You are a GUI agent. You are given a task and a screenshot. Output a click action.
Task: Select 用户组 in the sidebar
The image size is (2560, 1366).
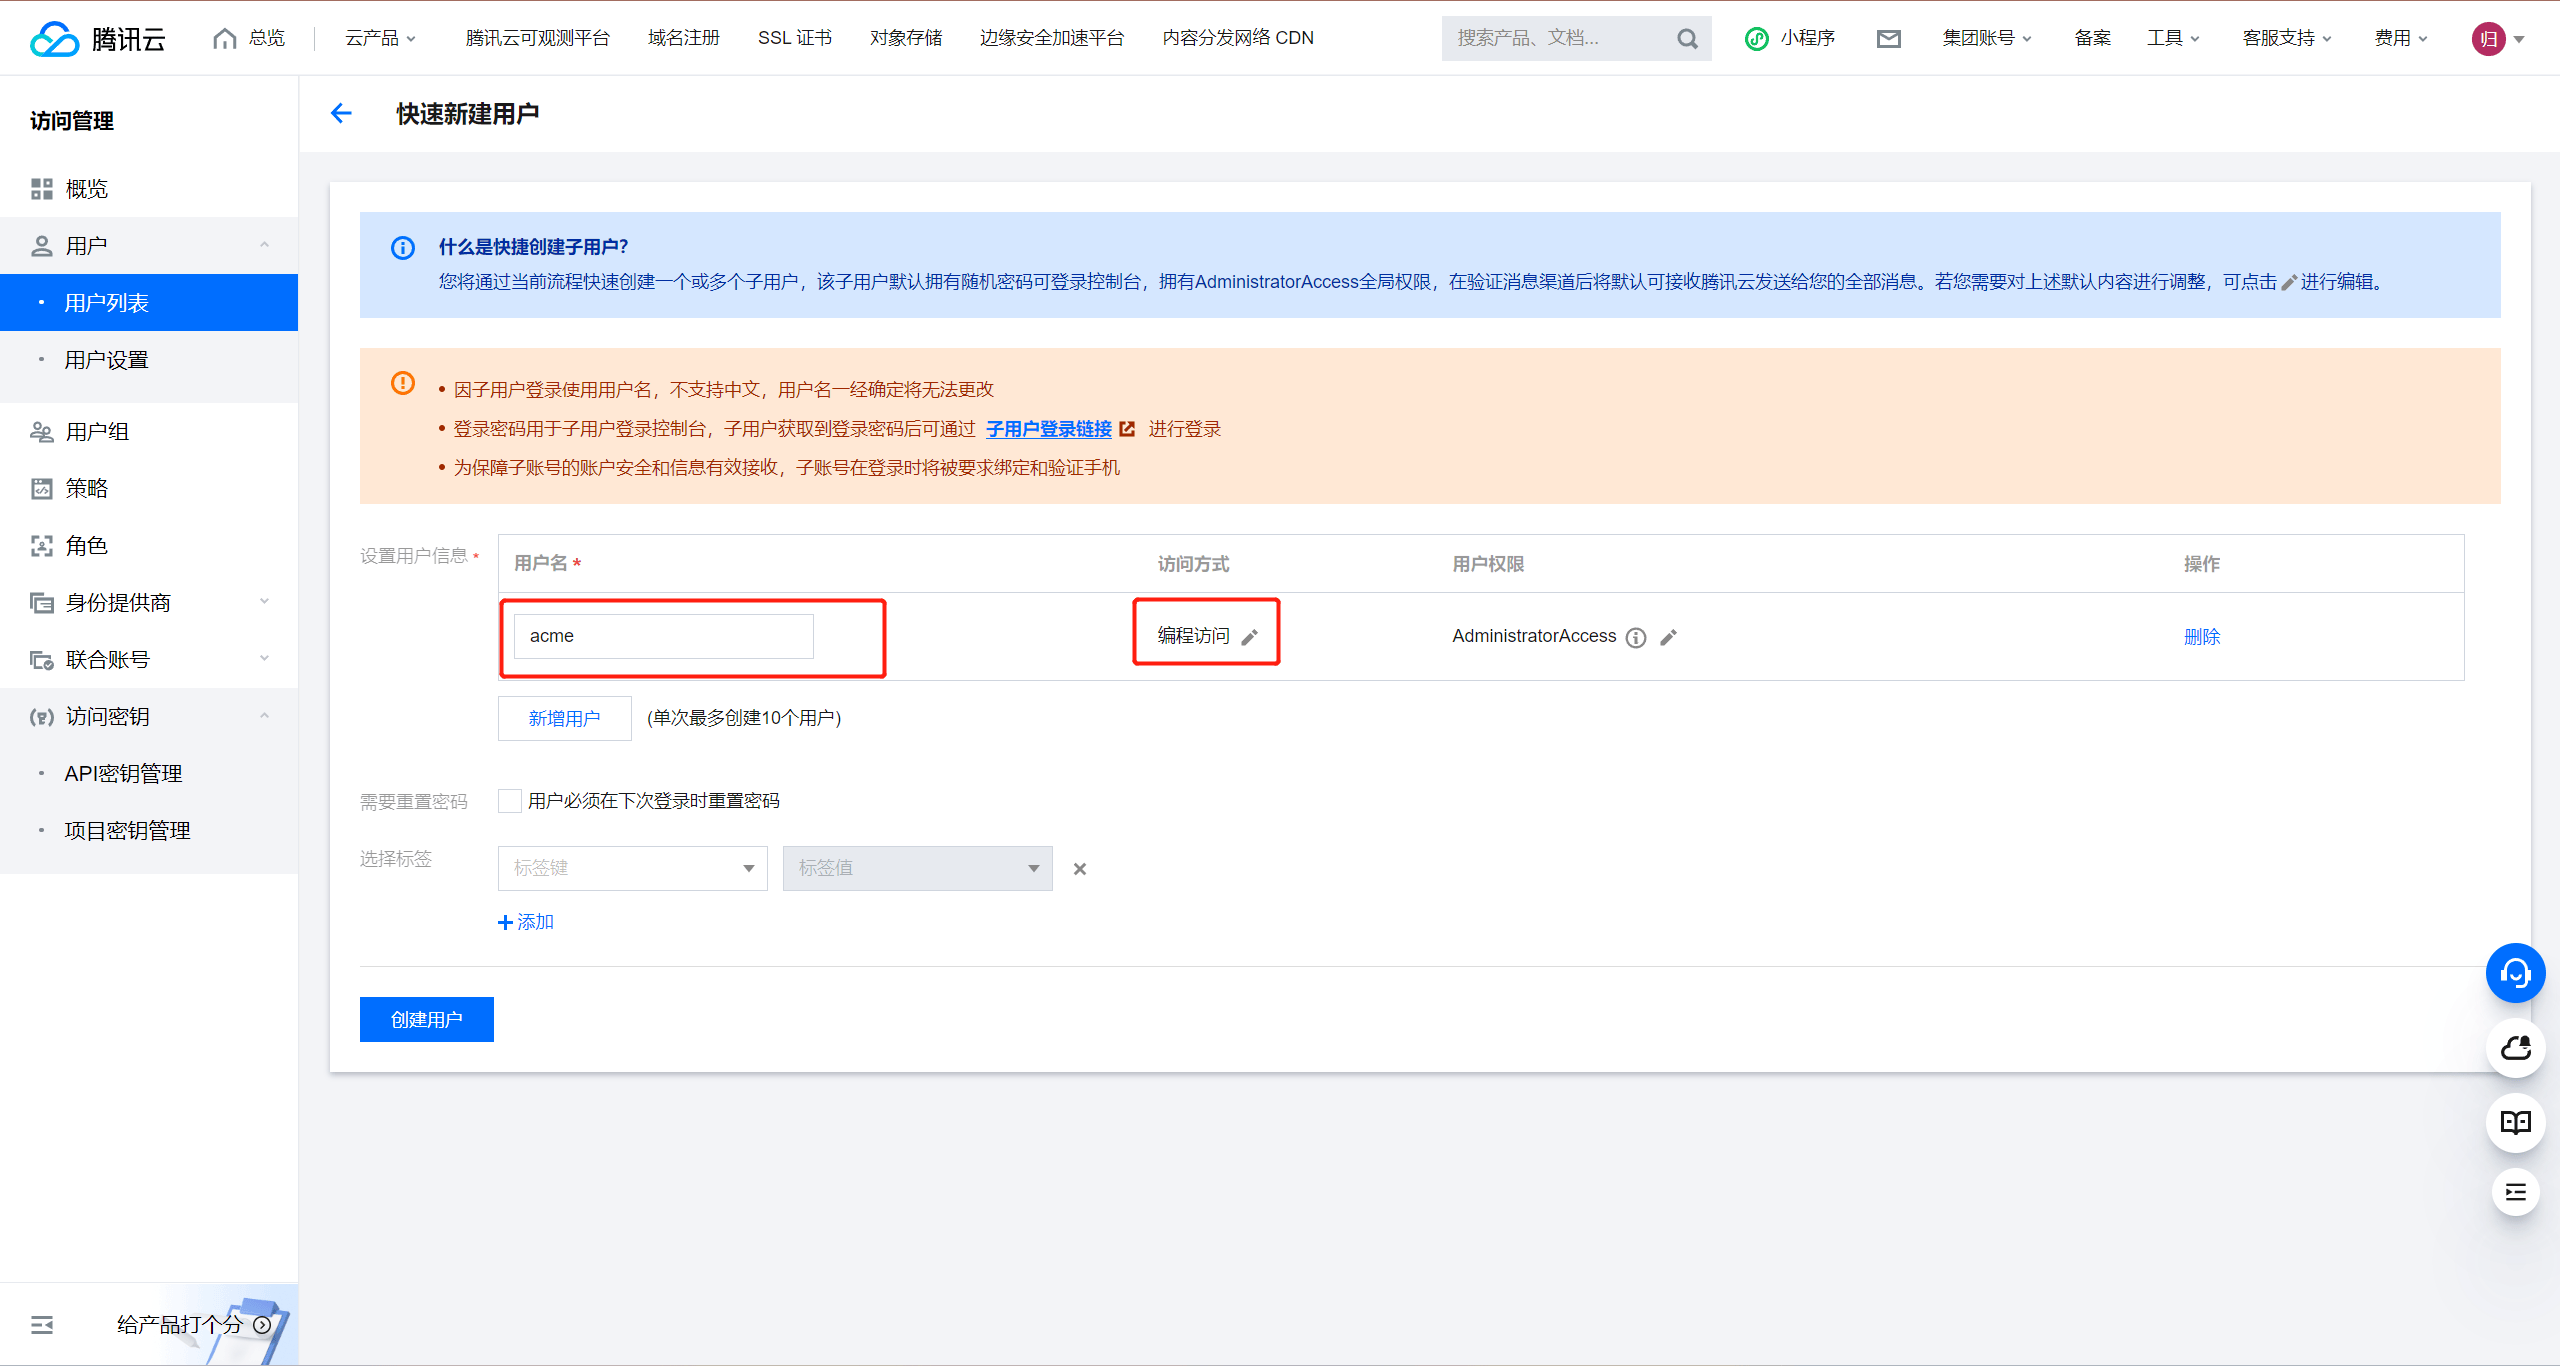click(97, 431)
